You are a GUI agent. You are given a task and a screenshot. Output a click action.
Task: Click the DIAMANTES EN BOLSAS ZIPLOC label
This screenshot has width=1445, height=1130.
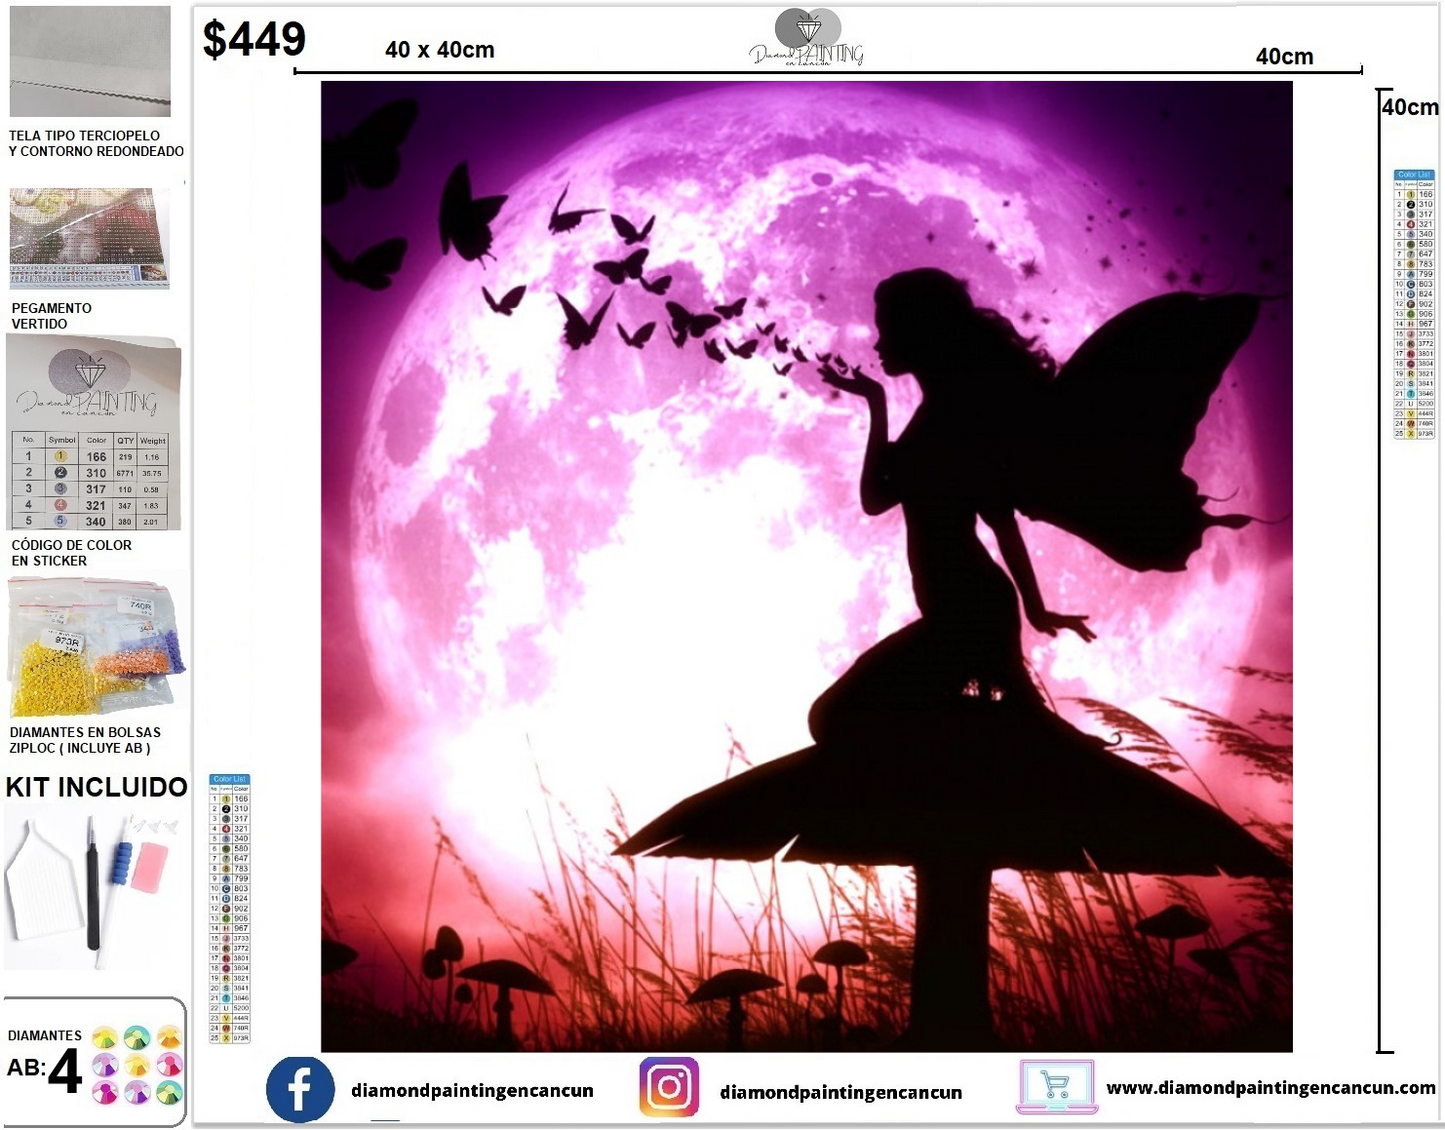pos(80,738)
